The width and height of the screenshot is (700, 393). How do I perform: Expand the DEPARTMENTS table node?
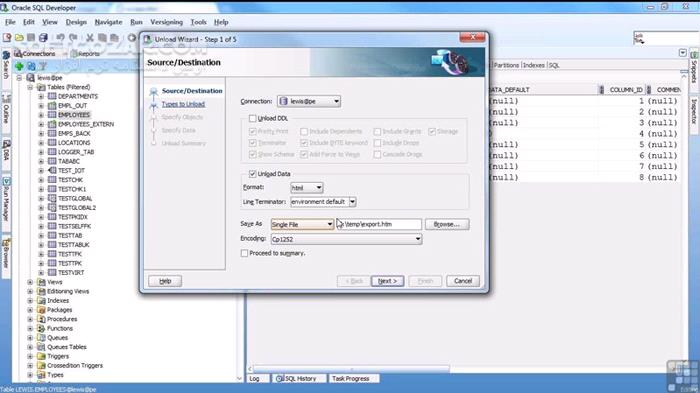[x=41, y=96]
